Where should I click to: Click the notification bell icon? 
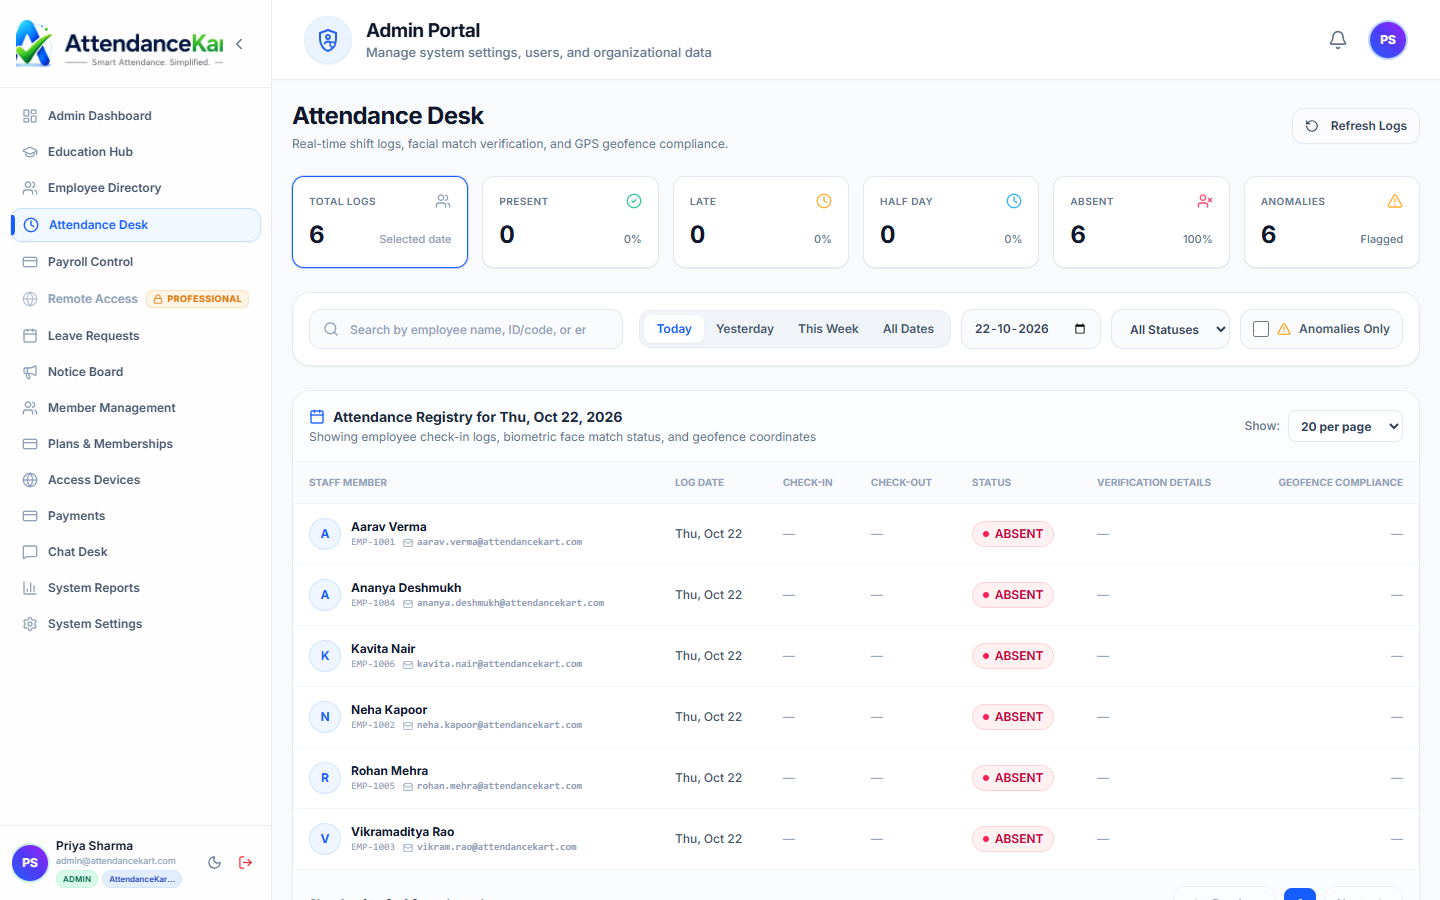1338,40
